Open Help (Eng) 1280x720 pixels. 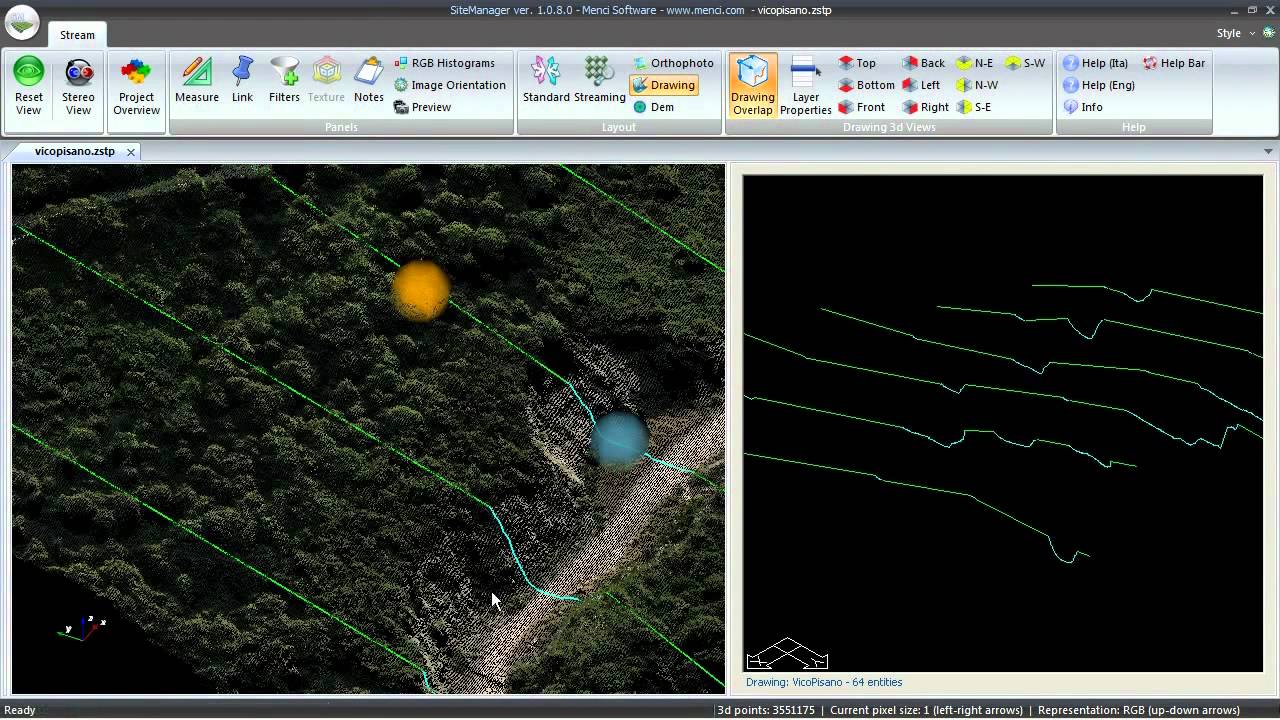(x=1098, y=85)
